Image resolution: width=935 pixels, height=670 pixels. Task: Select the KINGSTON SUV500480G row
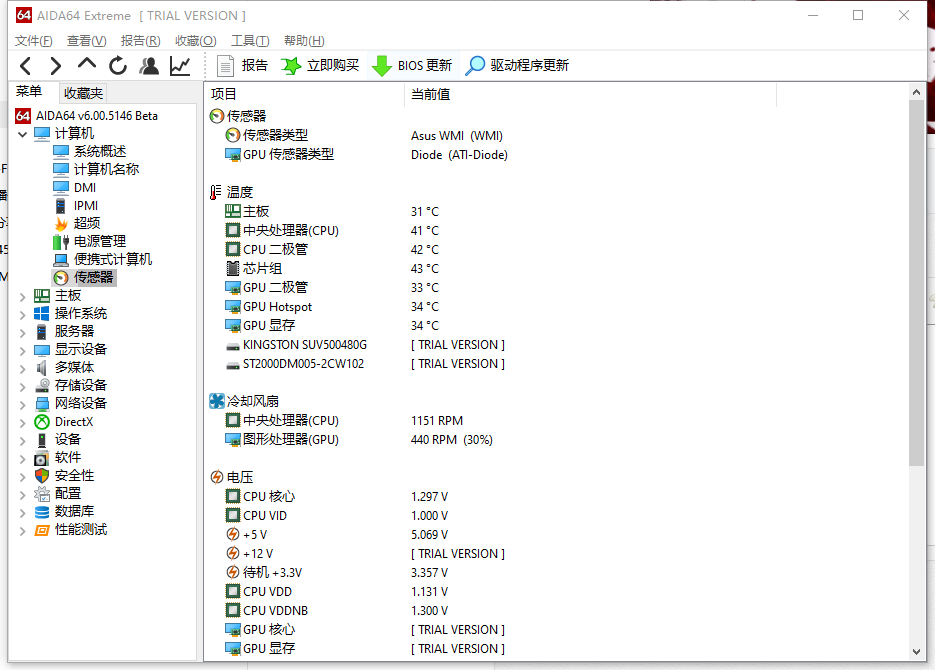(556, 345)
